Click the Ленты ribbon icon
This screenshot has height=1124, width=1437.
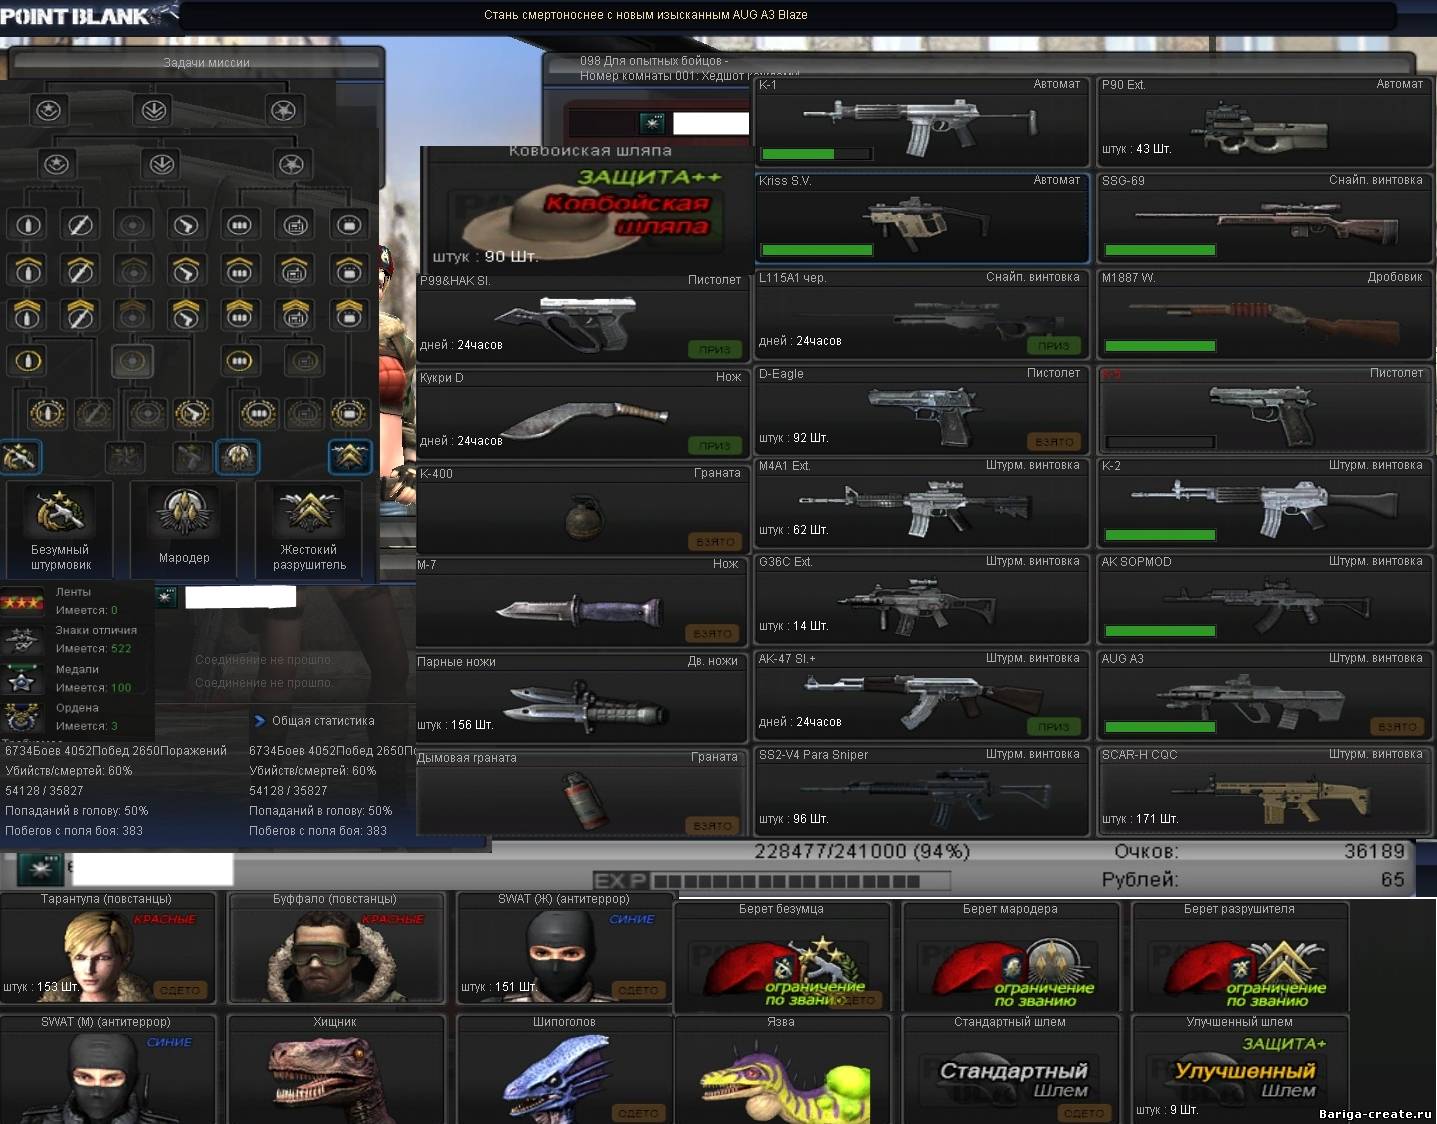[21, 602]
